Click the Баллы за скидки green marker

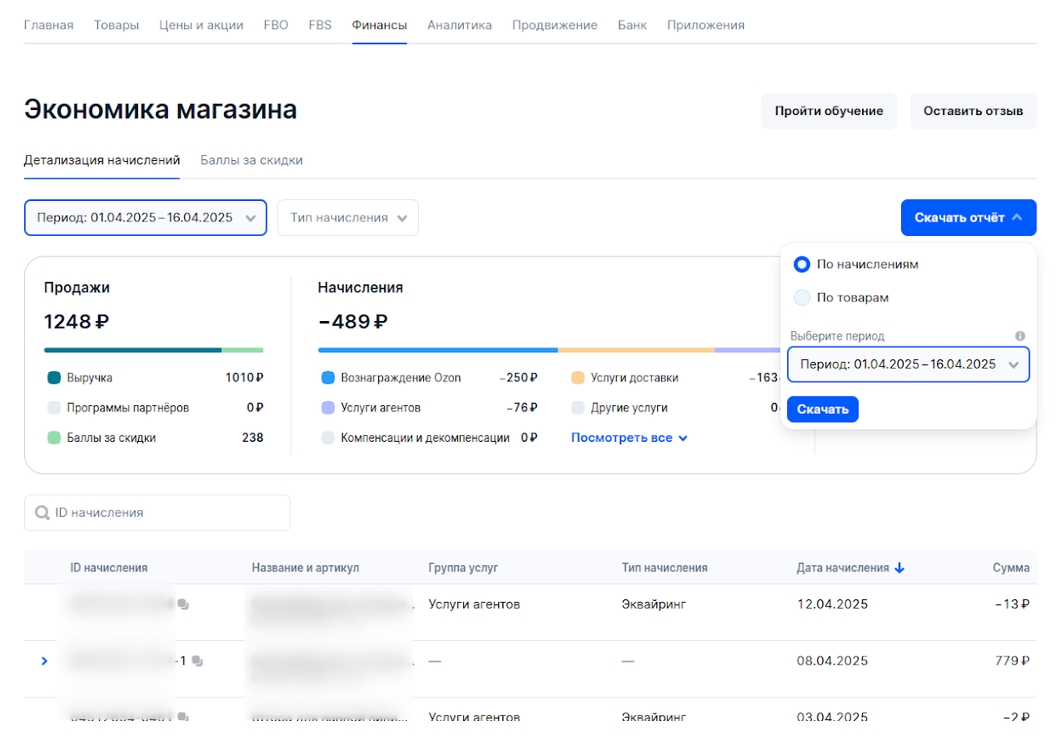click(x=54, y=438)
